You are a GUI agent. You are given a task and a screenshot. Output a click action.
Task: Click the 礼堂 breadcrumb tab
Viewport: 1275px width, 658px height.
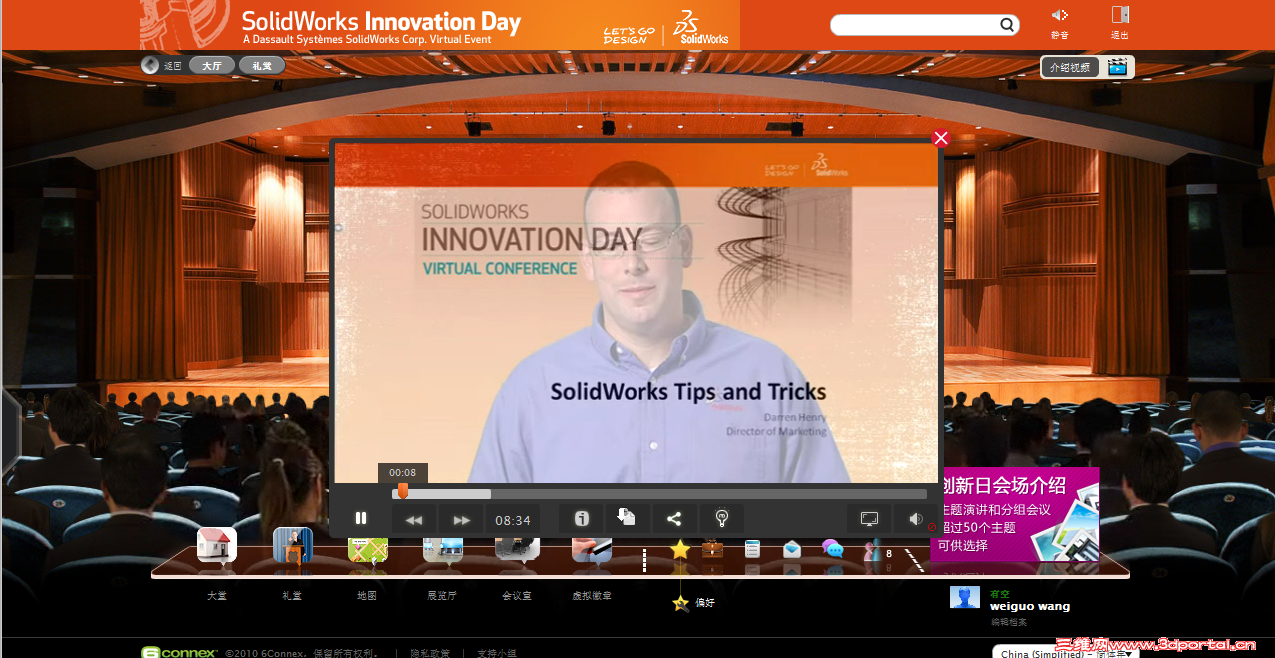coord(262,65)
